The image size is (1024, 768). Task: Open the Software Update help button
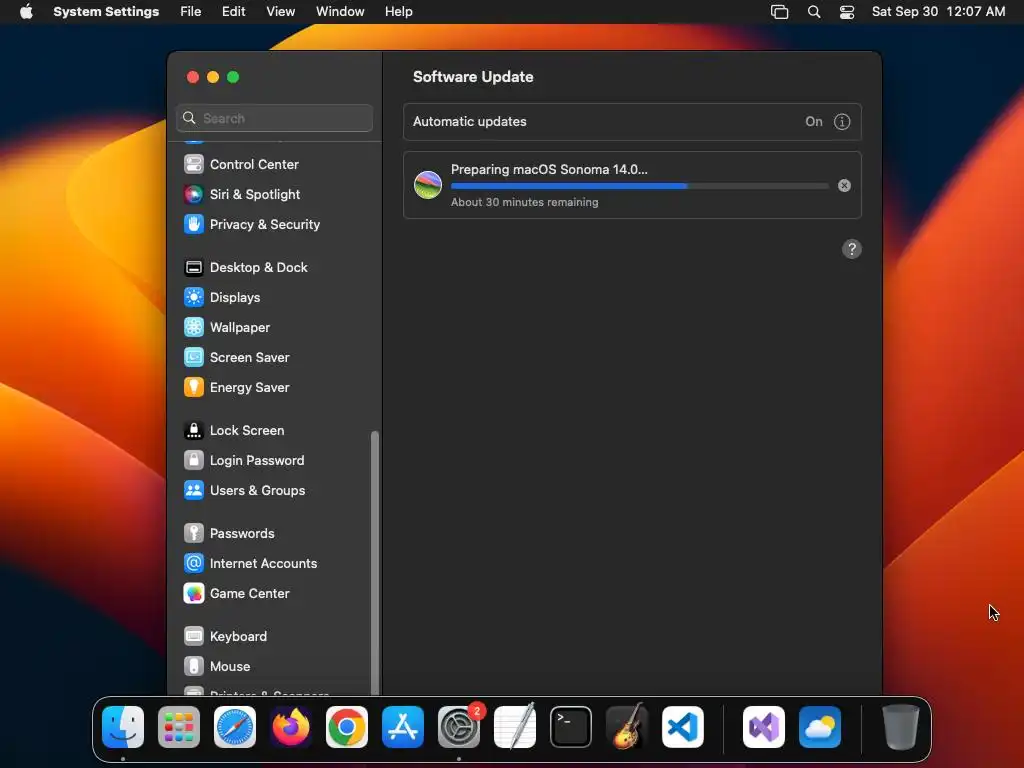[x=852, y=249]
